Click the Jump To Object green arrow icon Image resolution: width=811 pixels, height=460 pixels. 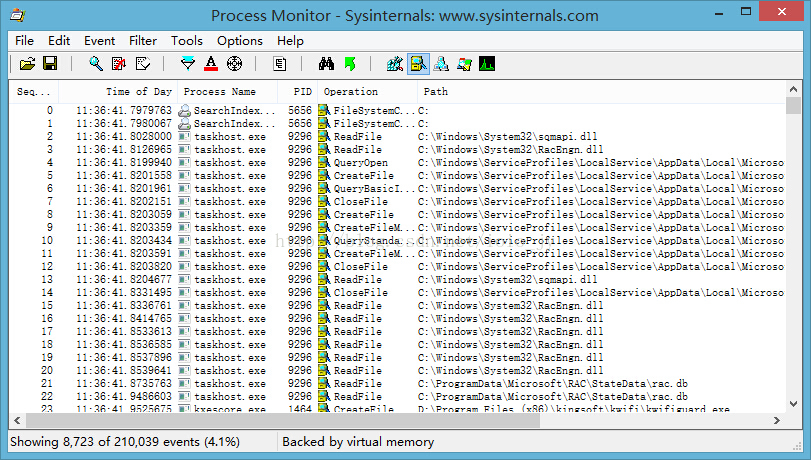(350, 64)
